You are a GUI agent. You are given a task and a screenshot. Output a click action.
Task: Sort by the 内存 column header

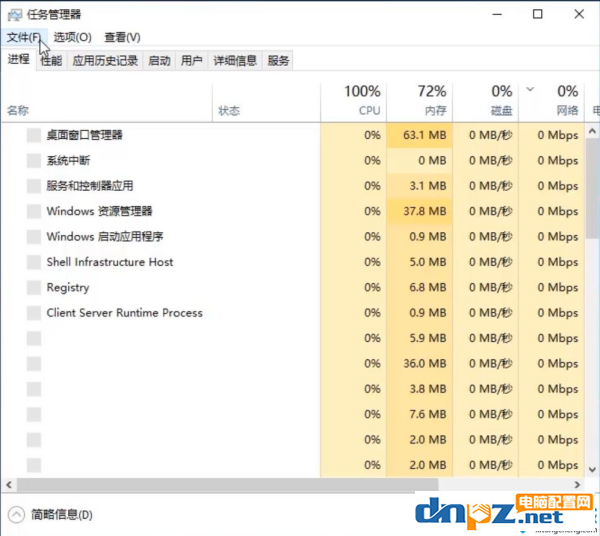click(420, 101)
